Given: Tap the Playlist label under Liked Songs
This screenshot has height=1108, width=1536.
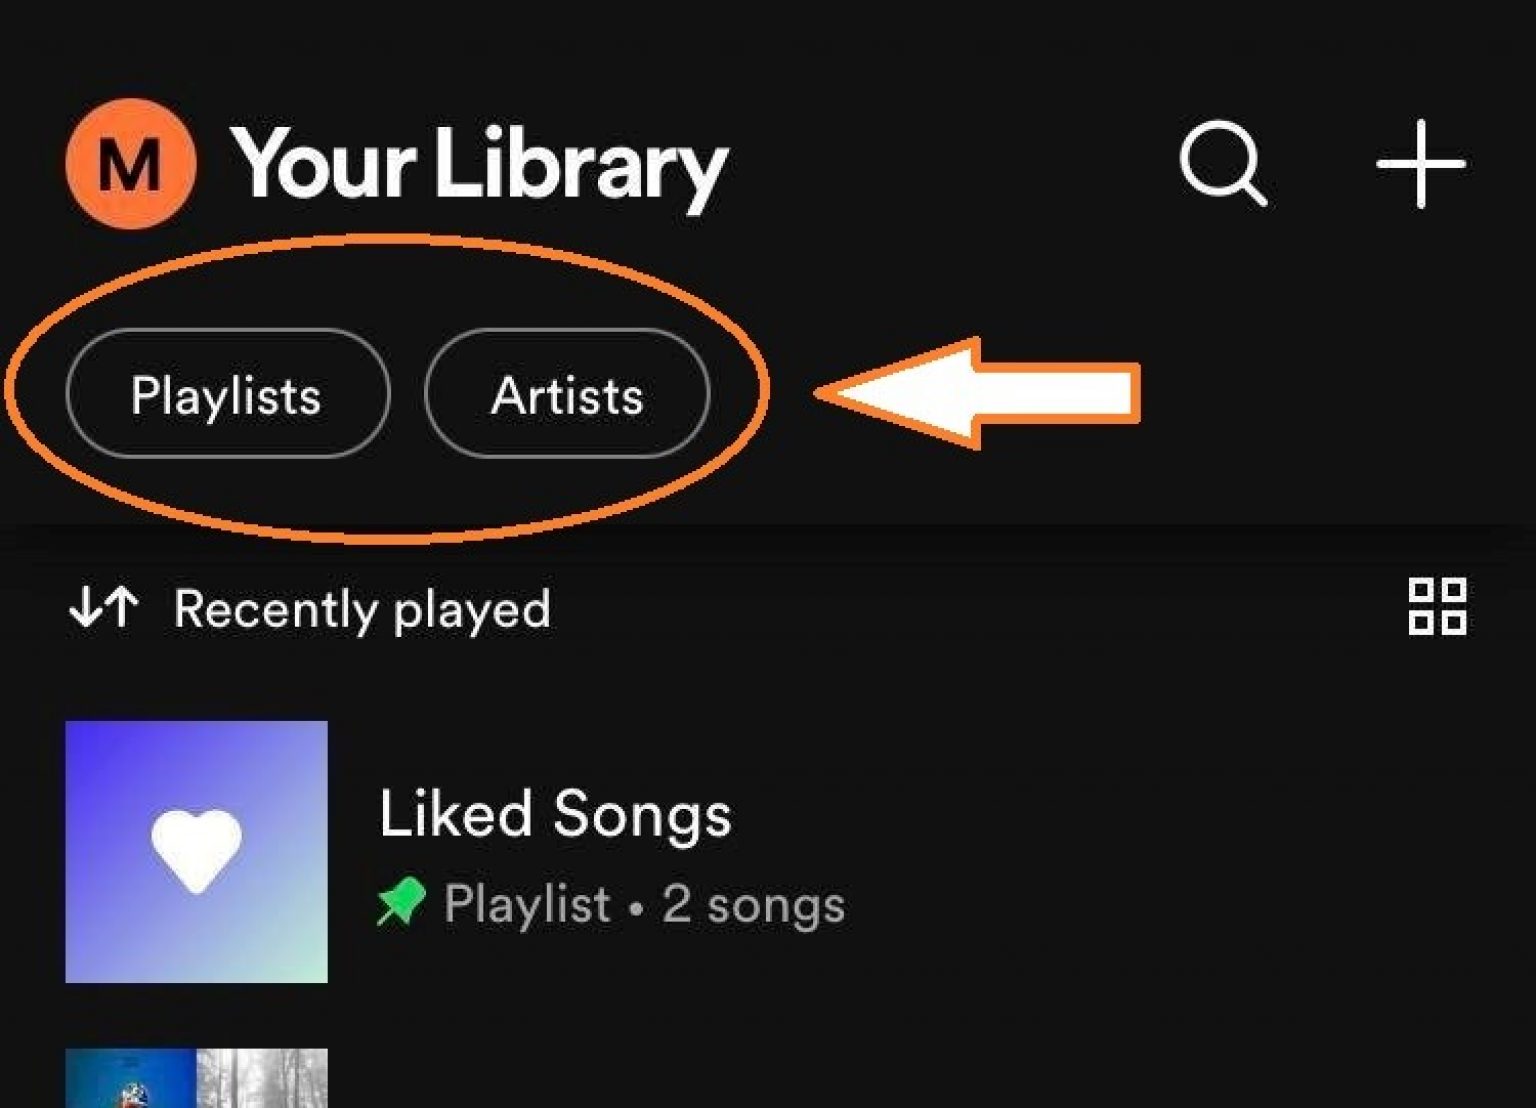Looking at the screenshot, I should 527,903.
